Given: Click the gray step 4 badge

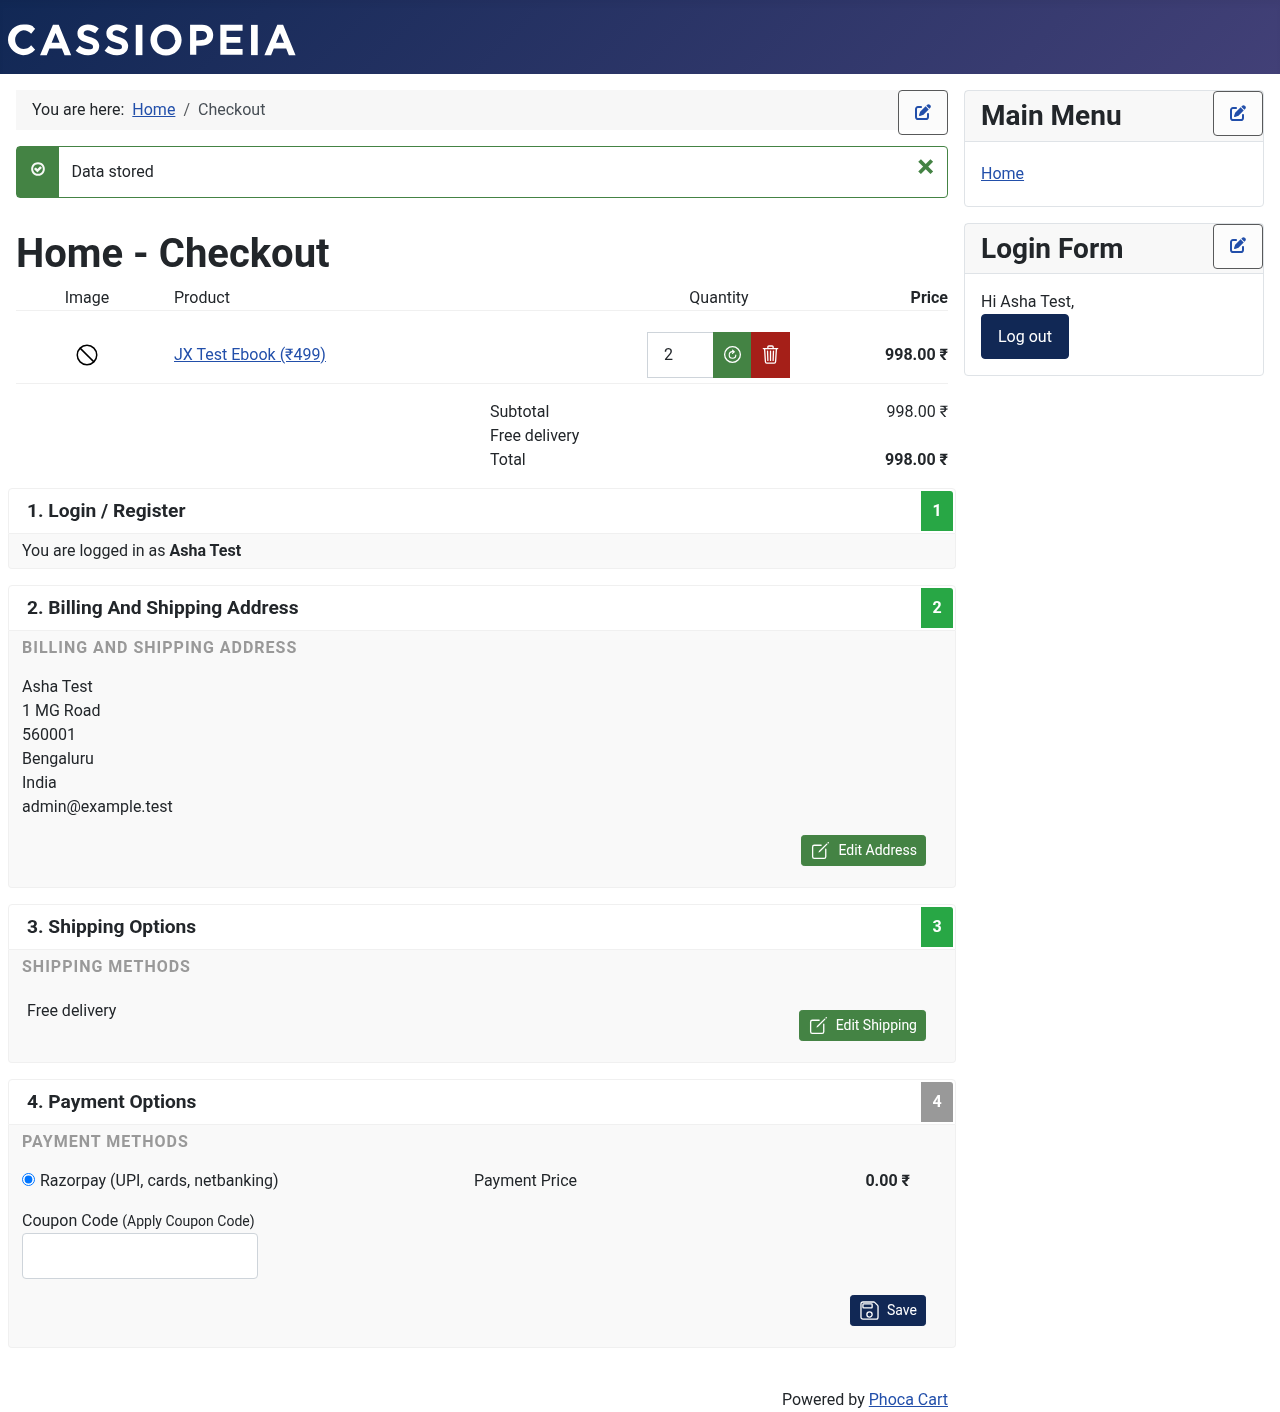Looking at the screenshot, I should [937, 1102].
